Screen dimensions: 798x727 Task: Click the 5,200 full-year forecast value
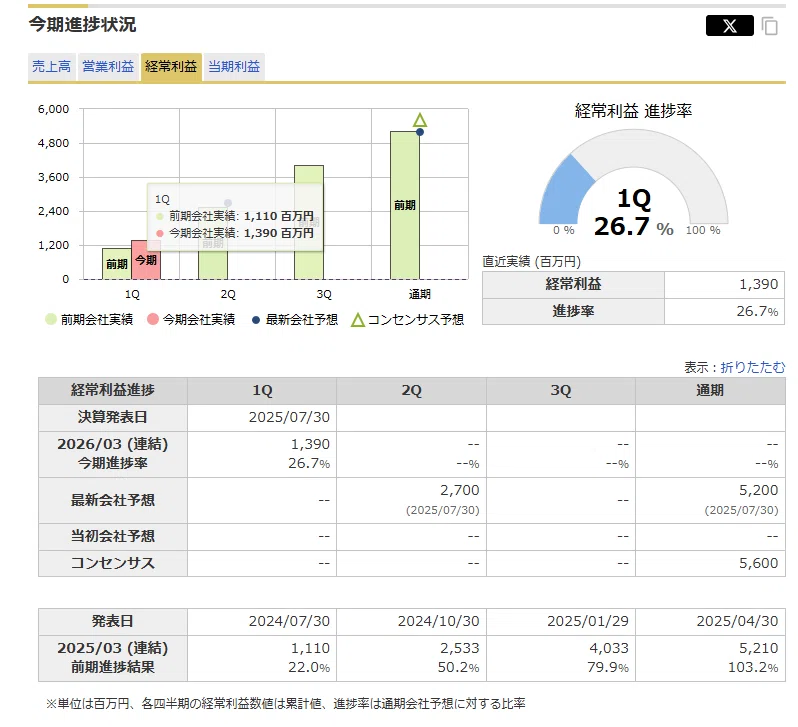pos(758,490)
